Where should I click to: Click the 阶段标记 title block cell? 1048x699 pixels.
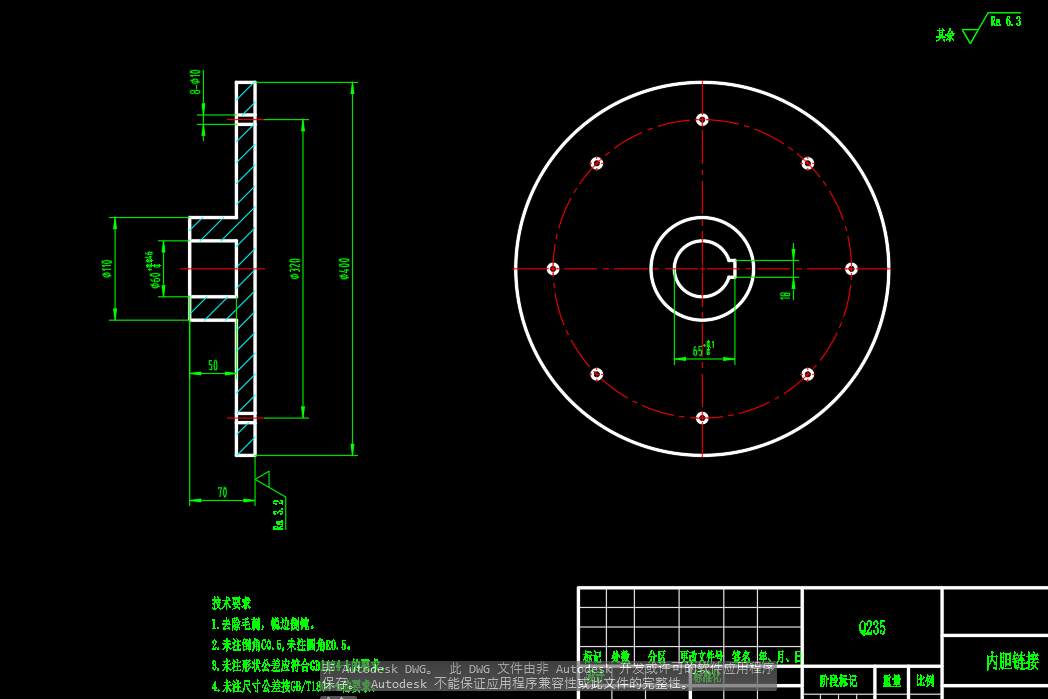coord(838,680)
